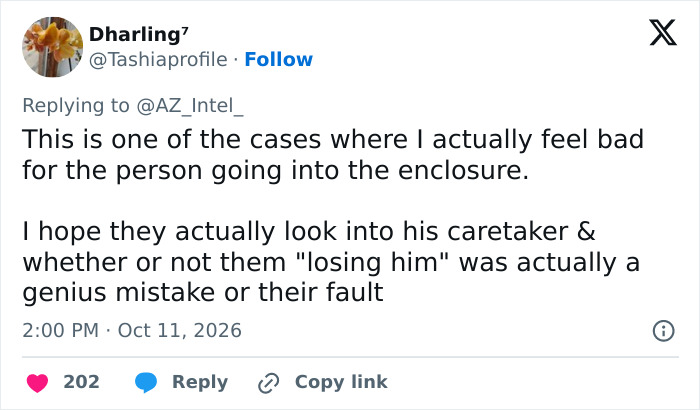700x410 pixels.
Task: Click the Reply text label
Action: (200, 382)
